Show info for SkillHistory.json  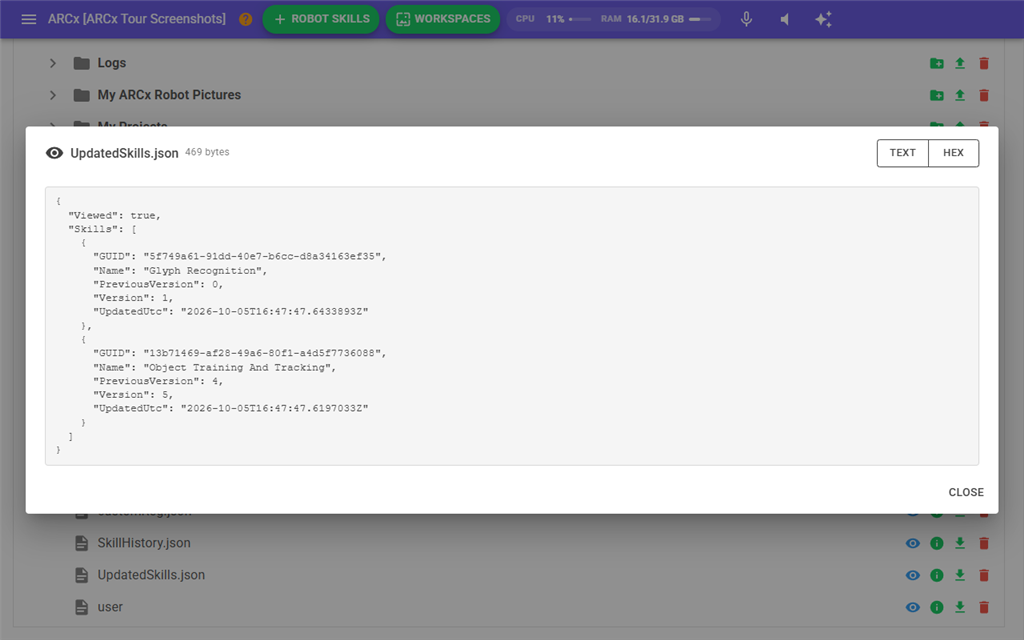tap(936, 543)
